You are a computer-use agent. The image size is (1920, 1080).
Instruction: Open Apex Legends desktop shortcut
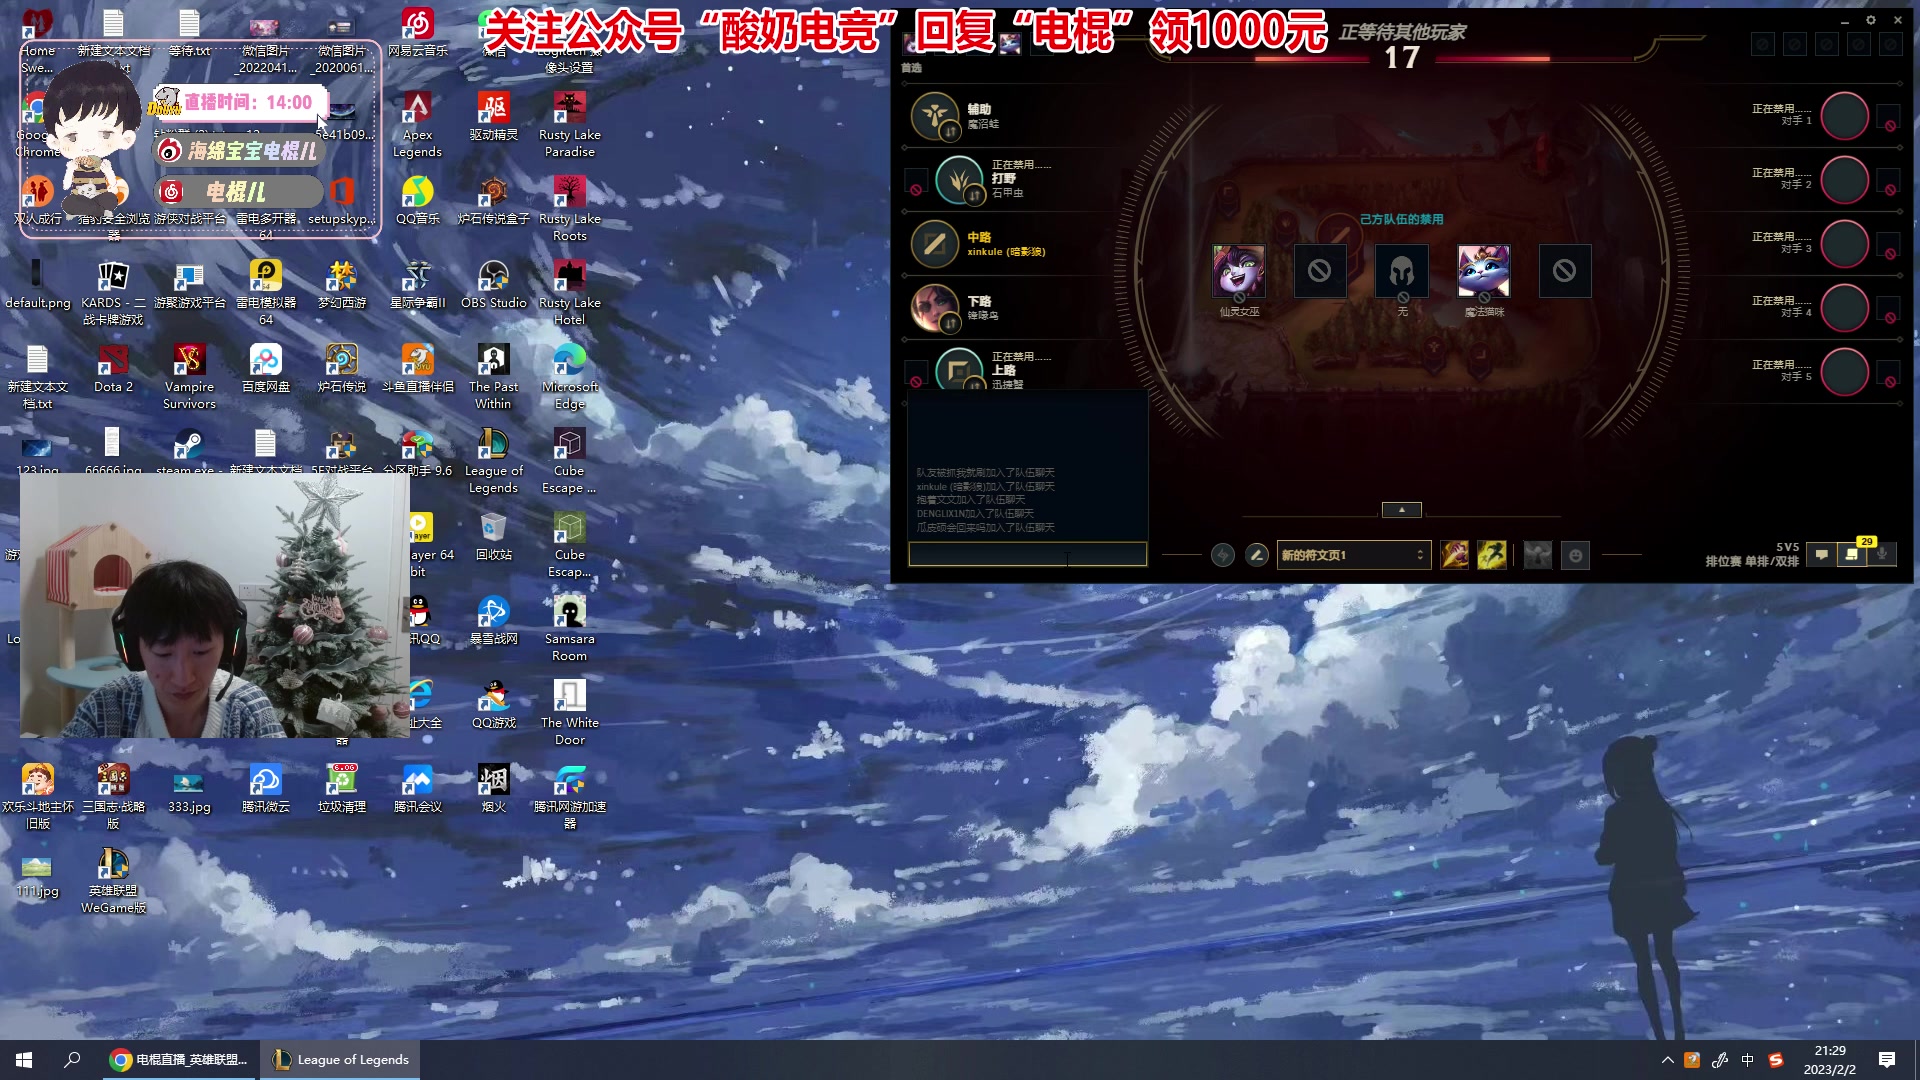click(417, 124)
